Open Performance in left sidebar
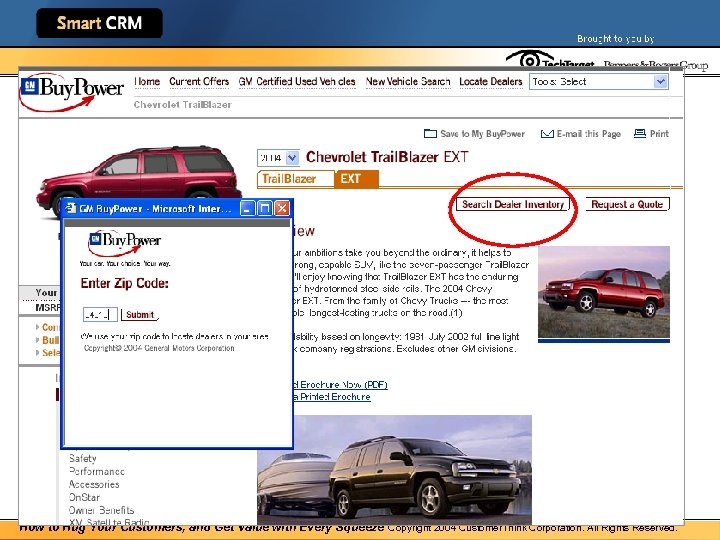The height and width of the screenshot is (540, 720). tap(96, 471)
